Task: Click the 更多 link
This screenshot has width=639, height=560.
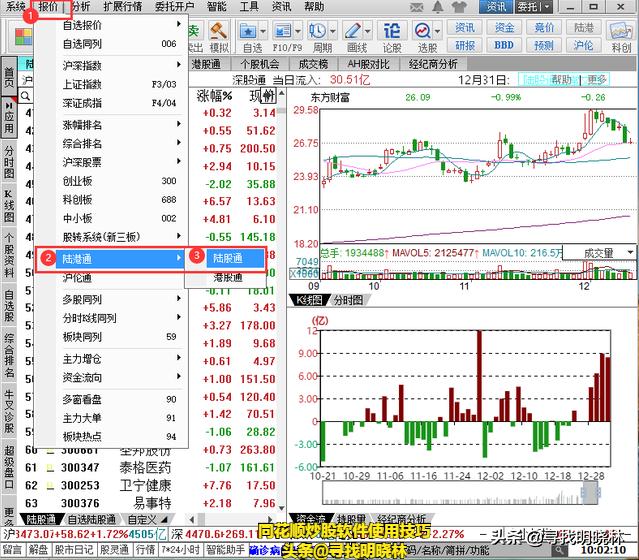Action: pos(597,79)
